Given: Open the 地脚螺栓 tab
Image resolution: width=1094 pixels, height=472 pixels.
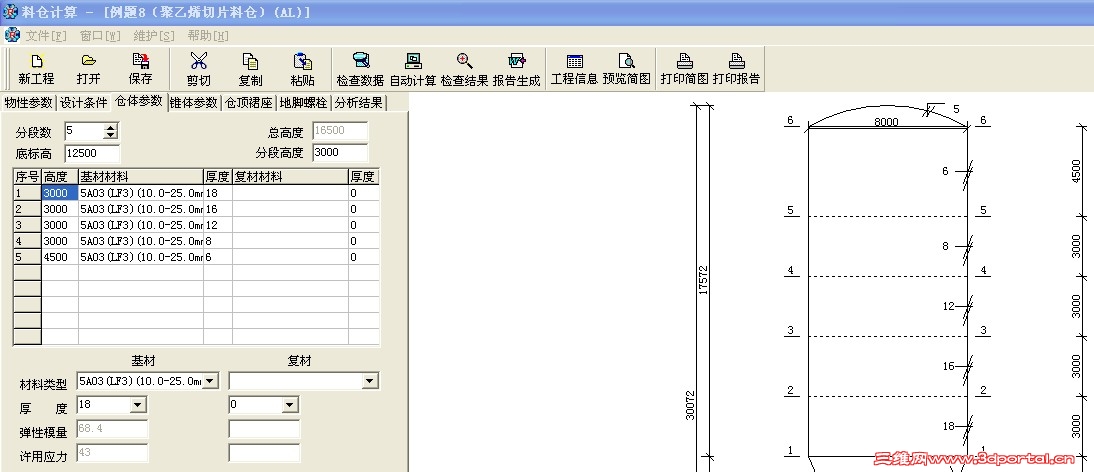Looking at the screenshot, I should (x=304, y=102).
